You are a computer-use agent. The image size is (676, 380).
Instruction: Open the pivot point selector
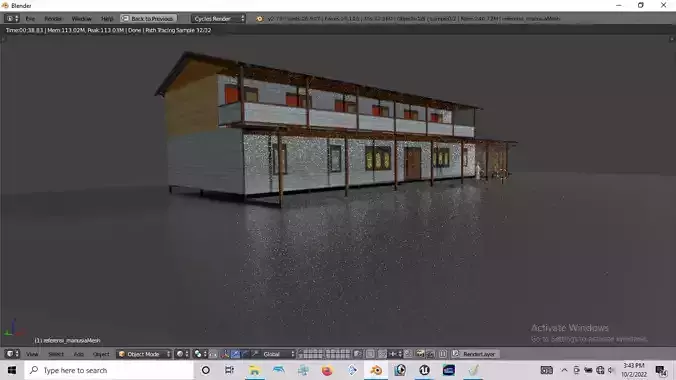200,354
